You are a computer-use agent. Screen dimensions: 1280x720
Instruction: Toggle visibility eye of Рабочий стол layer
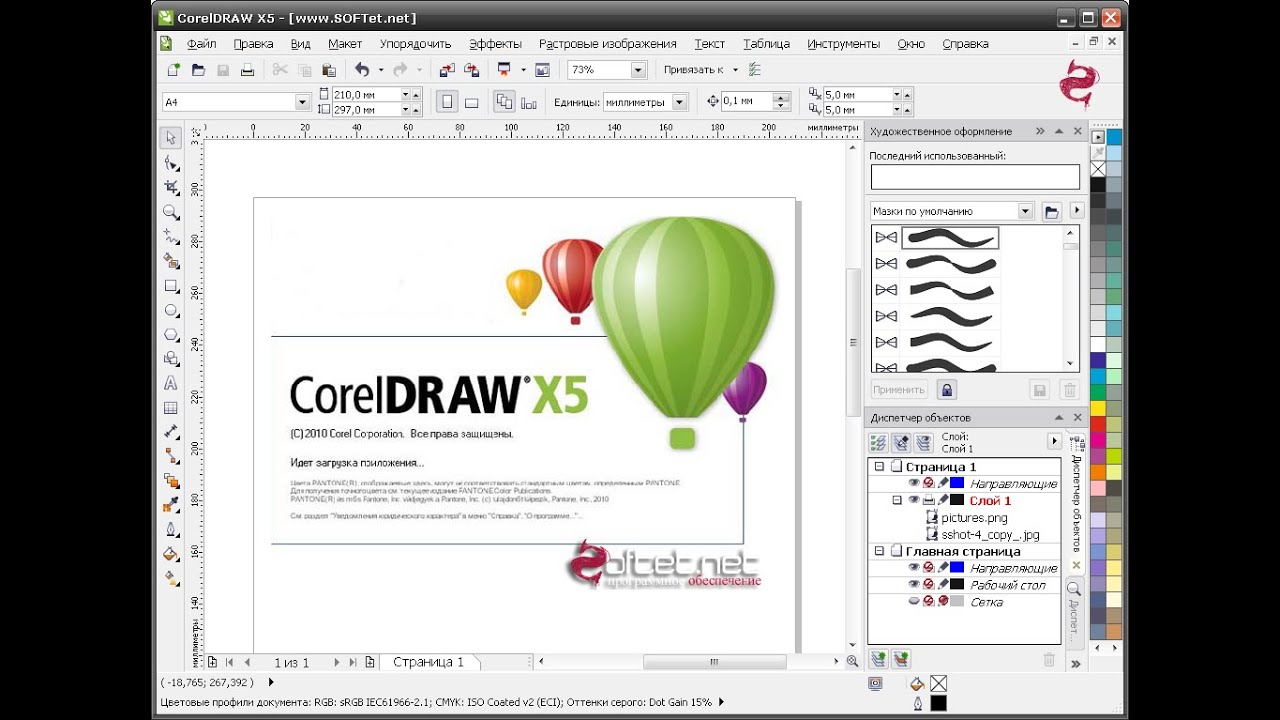click(x=913, y=584)
